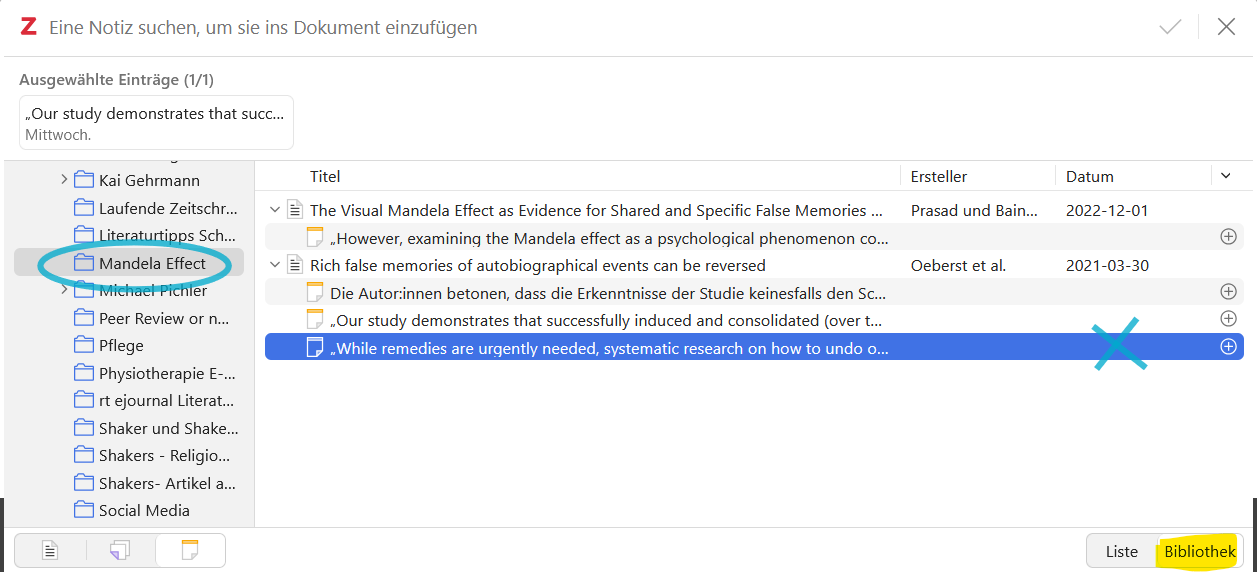Accept the dialog with the checkmark icon

[x=1170, y=27]
